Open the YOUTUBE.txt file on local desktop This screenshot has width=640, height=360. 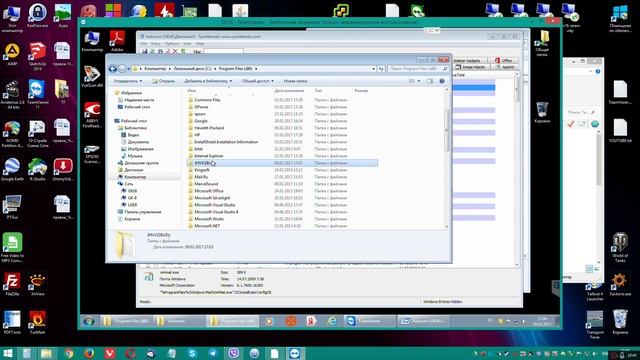click(x=620, y=131)
